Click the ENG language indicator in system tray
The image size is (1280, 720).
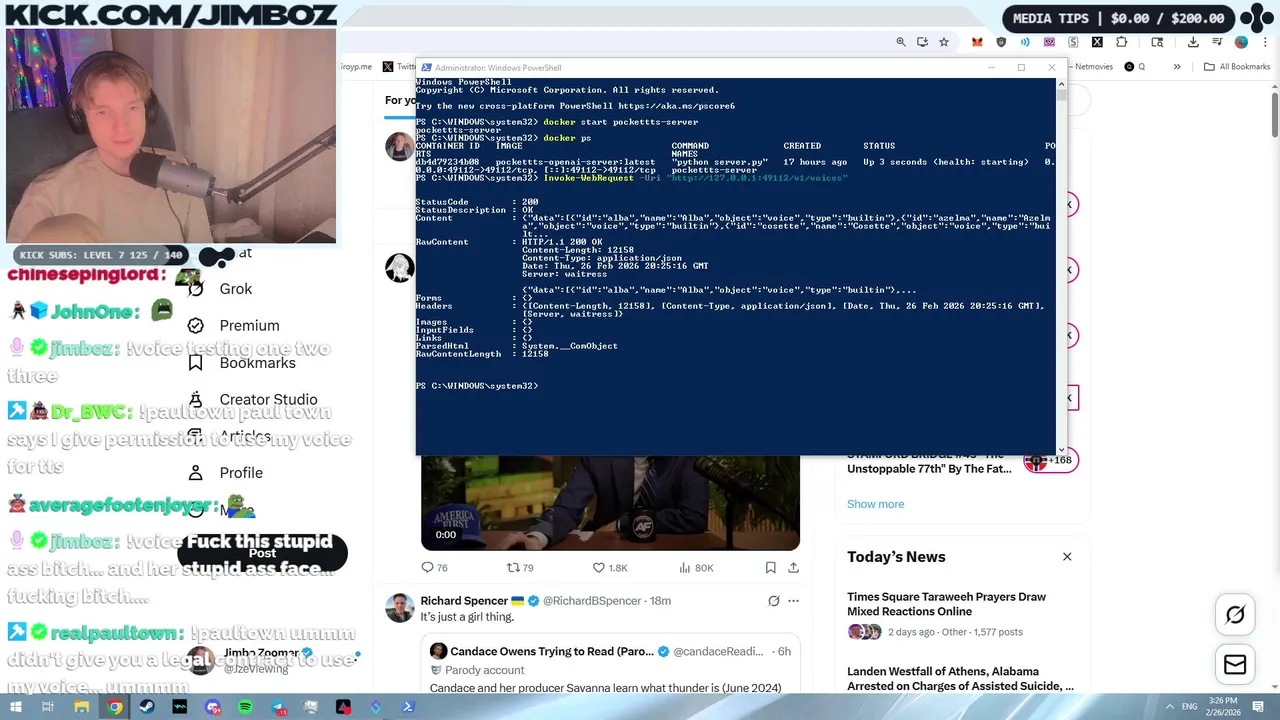pyautogui.click(x=1190, y=707)
